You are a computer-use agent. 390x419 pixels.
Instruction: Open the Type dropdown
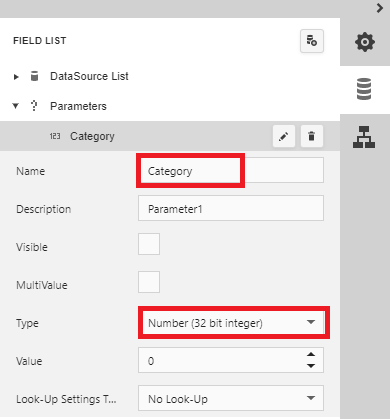point(231,323)
